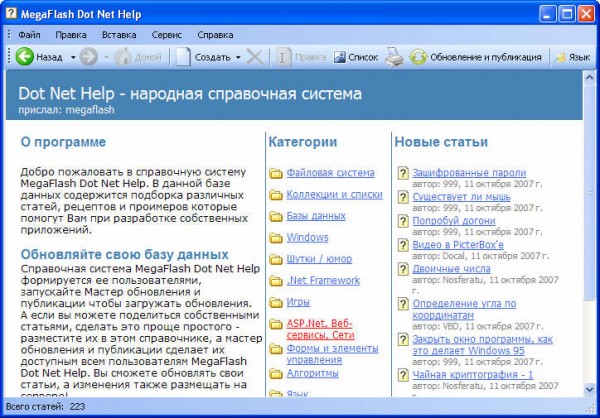Open article Закрыть окно программы
Screen dimensions: 600x418
point(483,345)
